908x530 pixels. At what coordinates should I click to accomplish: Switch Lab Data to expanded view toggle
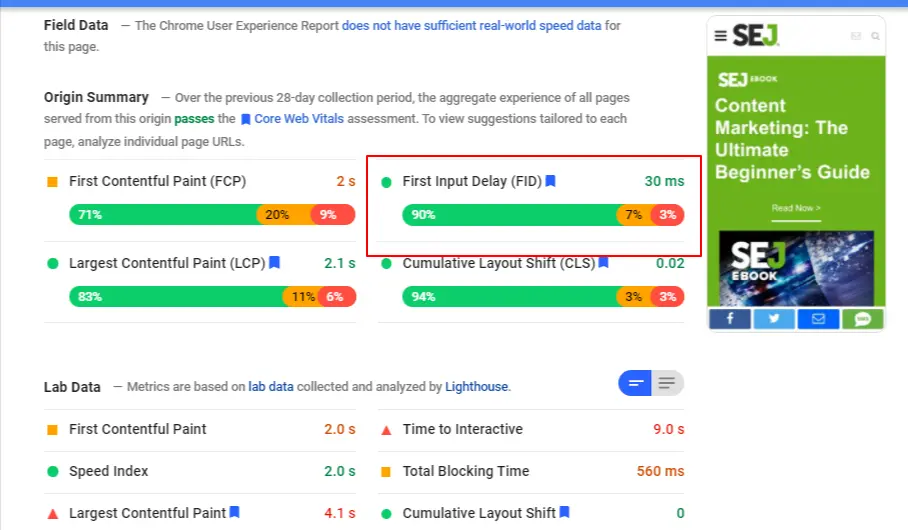tap(667, 383)
